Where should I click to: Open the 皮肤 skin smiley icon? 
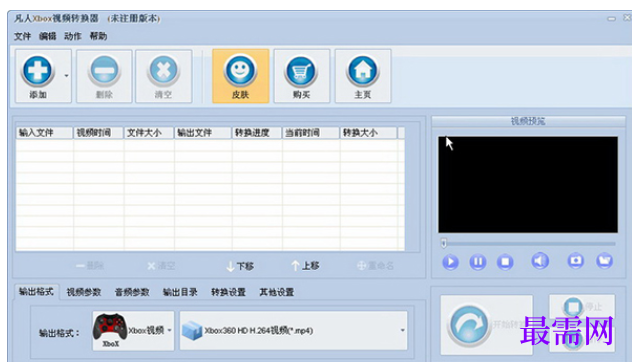(x=240, y=71)
